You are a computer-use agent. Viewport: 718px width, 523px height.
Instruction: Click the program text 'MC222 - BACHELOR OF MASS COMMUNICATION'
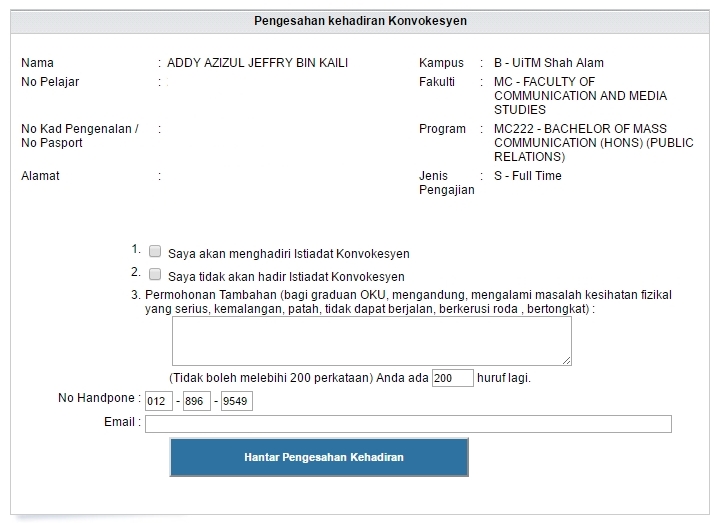(x=593, y=142)
